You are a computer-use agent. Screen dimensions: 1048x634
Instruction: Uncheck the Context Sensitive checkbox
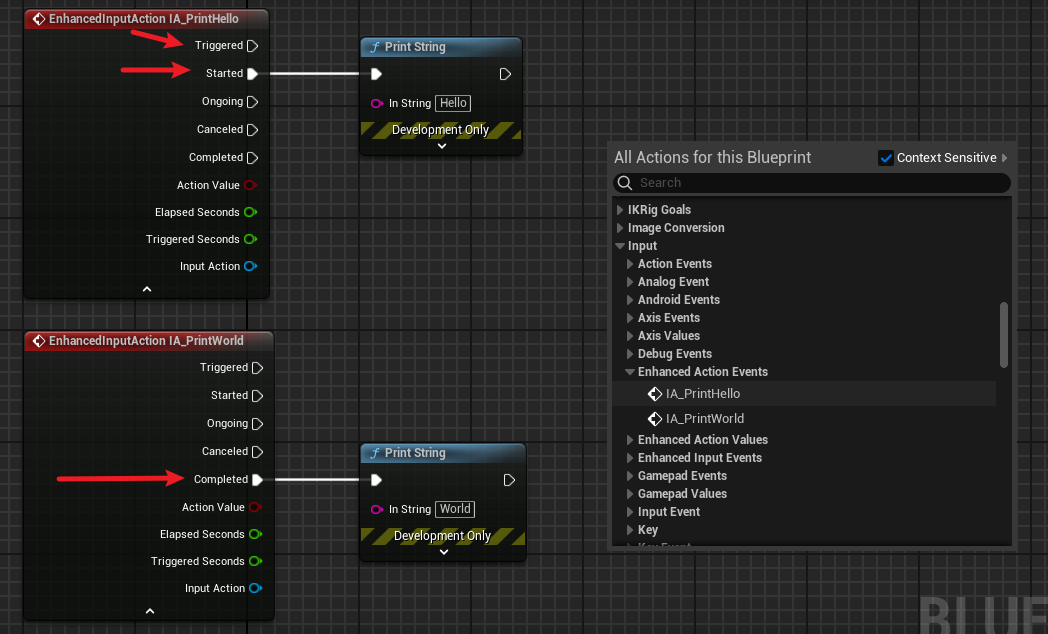(886, 158)
